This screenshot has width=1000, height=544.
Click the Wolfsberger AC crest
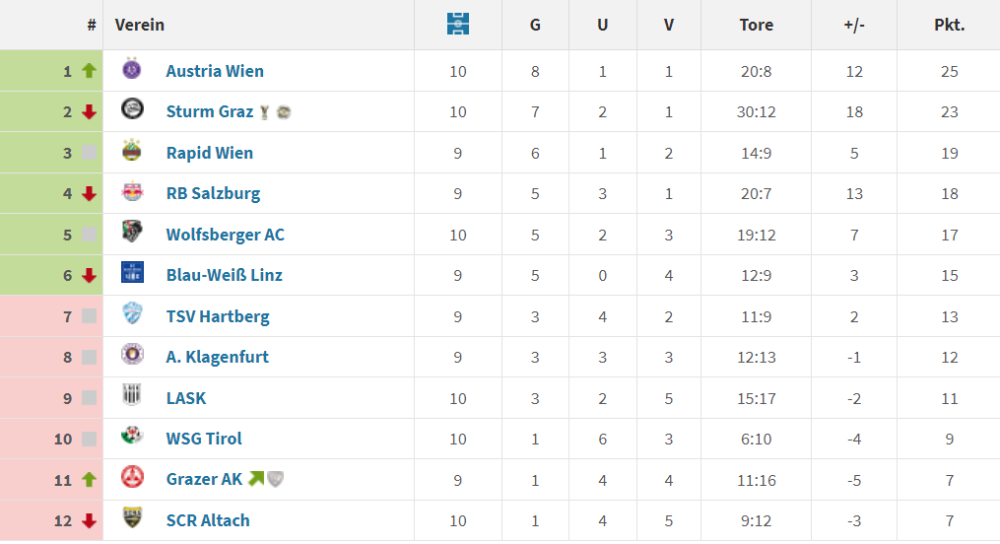point(132,233)
